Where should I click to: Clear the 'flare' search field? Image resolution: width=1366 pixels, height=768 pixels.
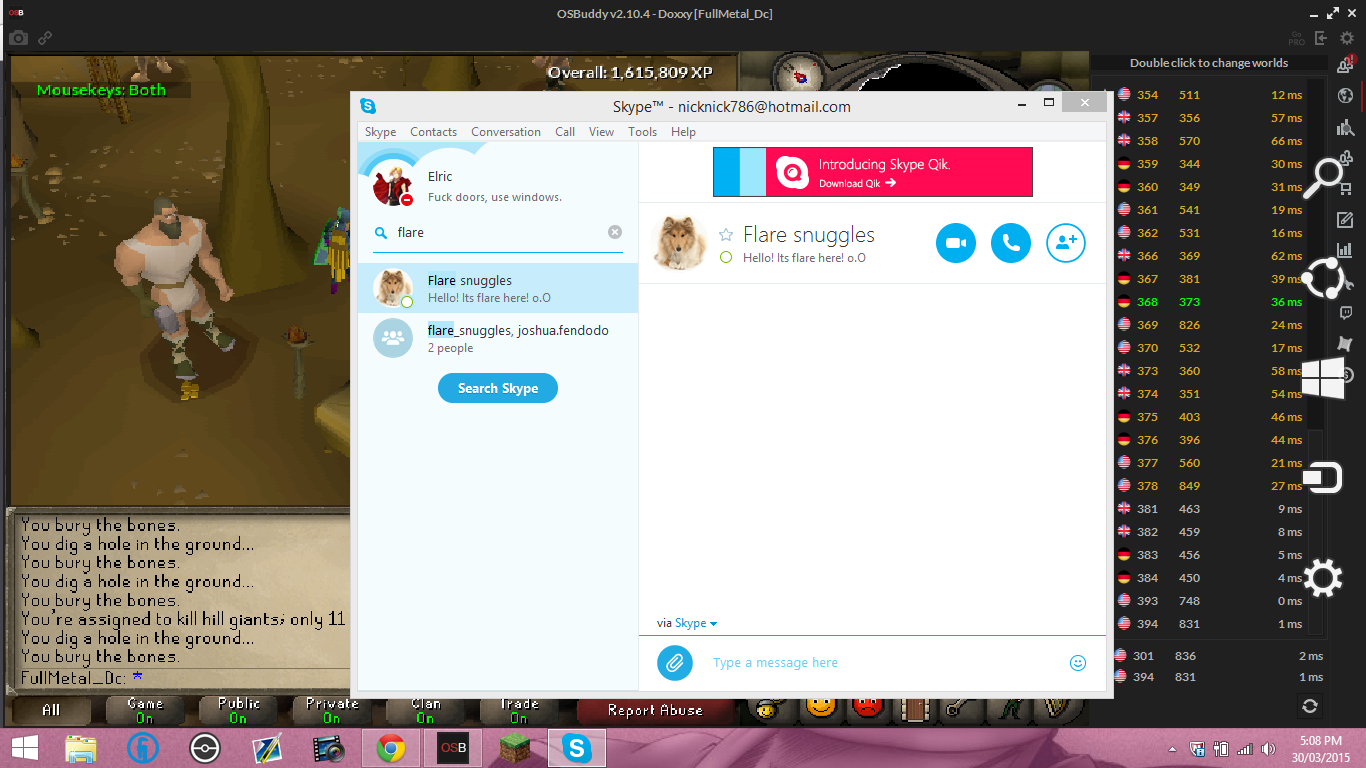(615, 232)
